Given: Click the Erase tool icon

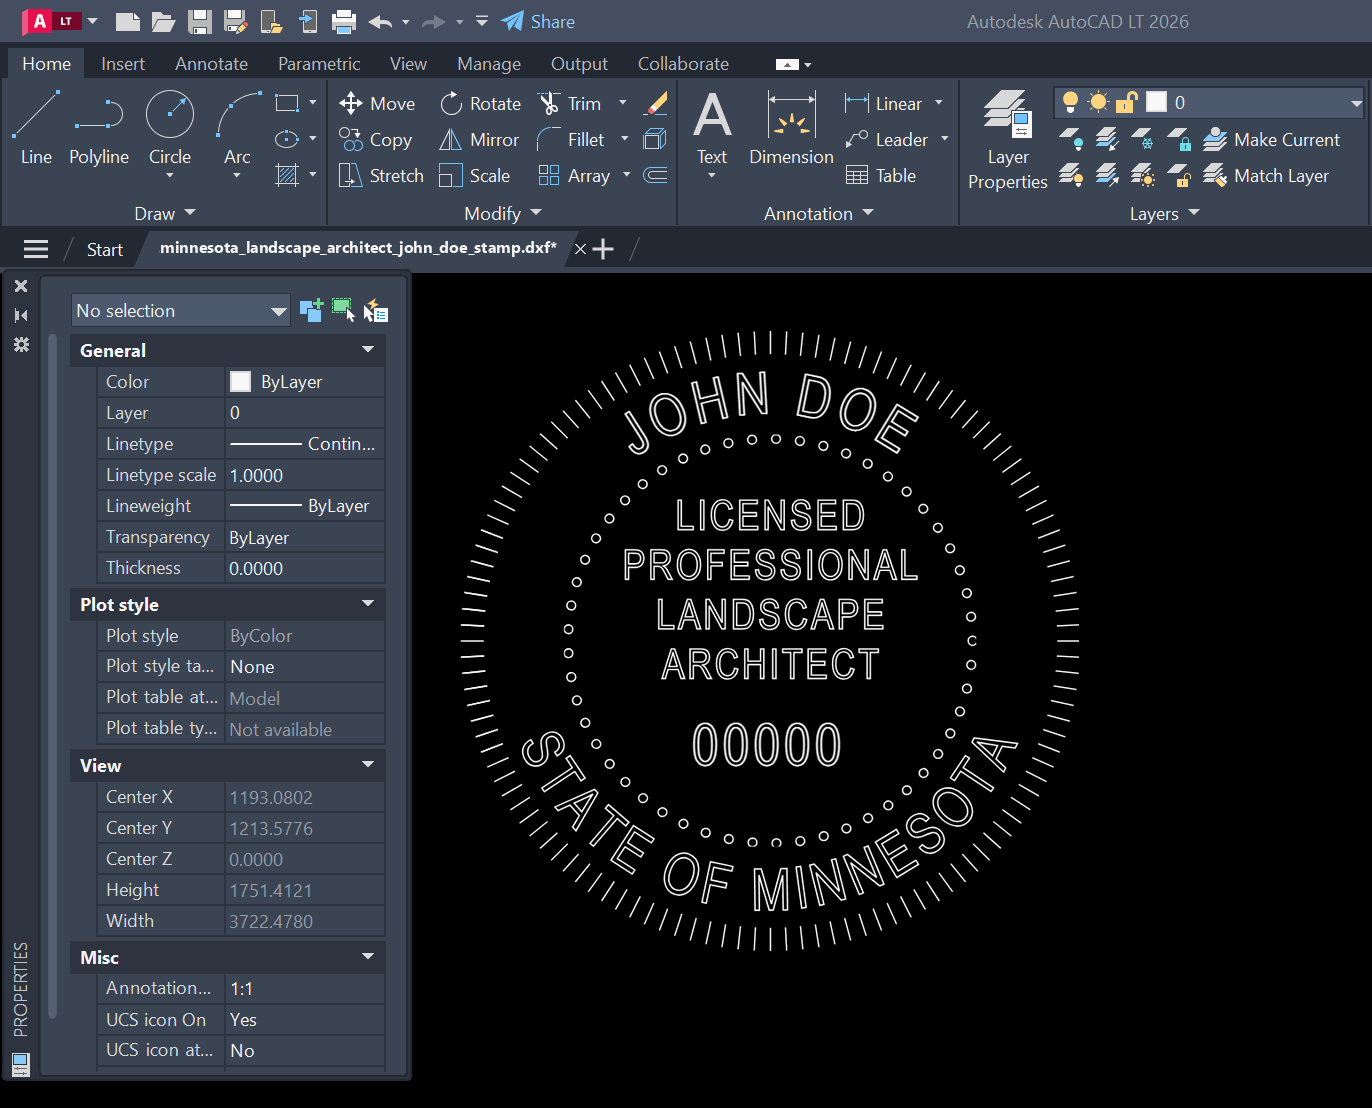Looking at the screenshot, I should pos(656,103).
